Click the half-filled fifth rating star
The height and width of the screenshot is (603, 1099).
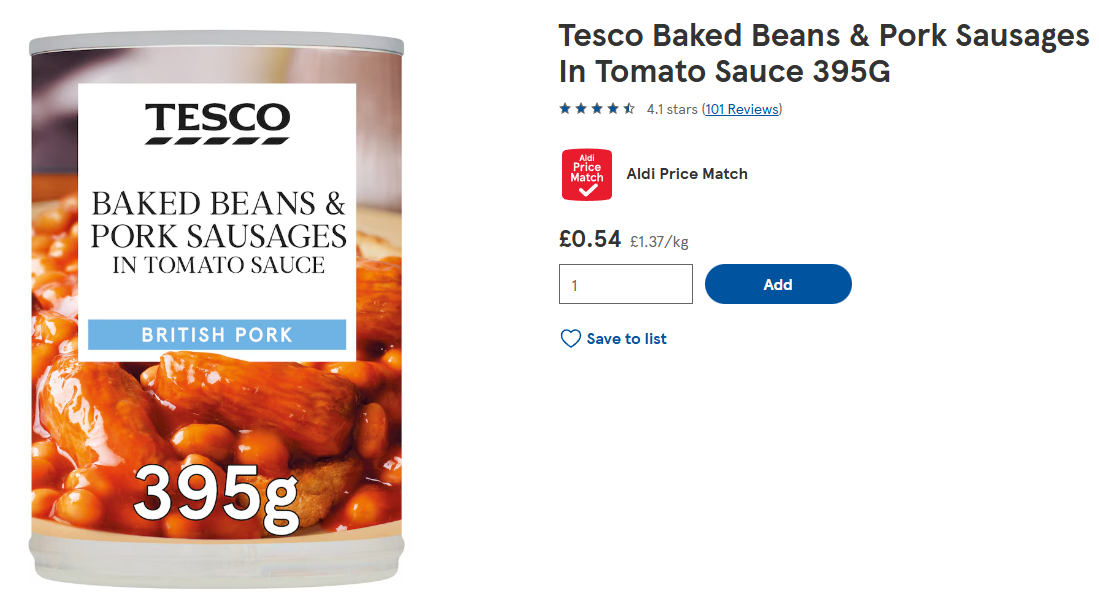pyautogui.click(x=629, y=109)
